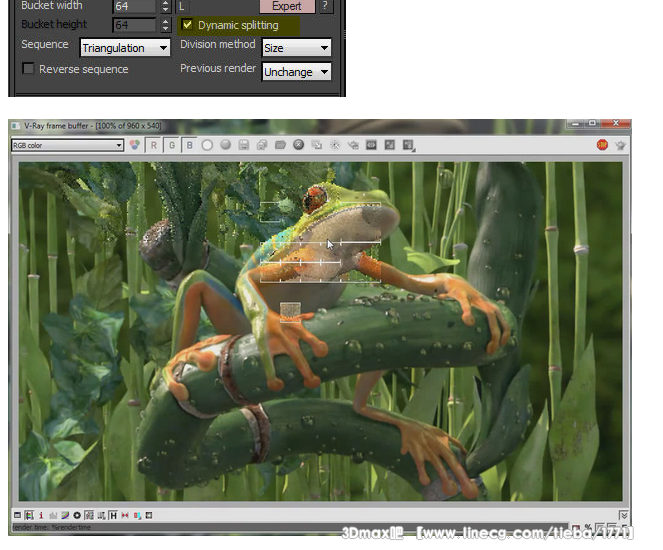Open Sequence Triangulation dropdown
Screen dimensions: 663x550
[125, 48]
